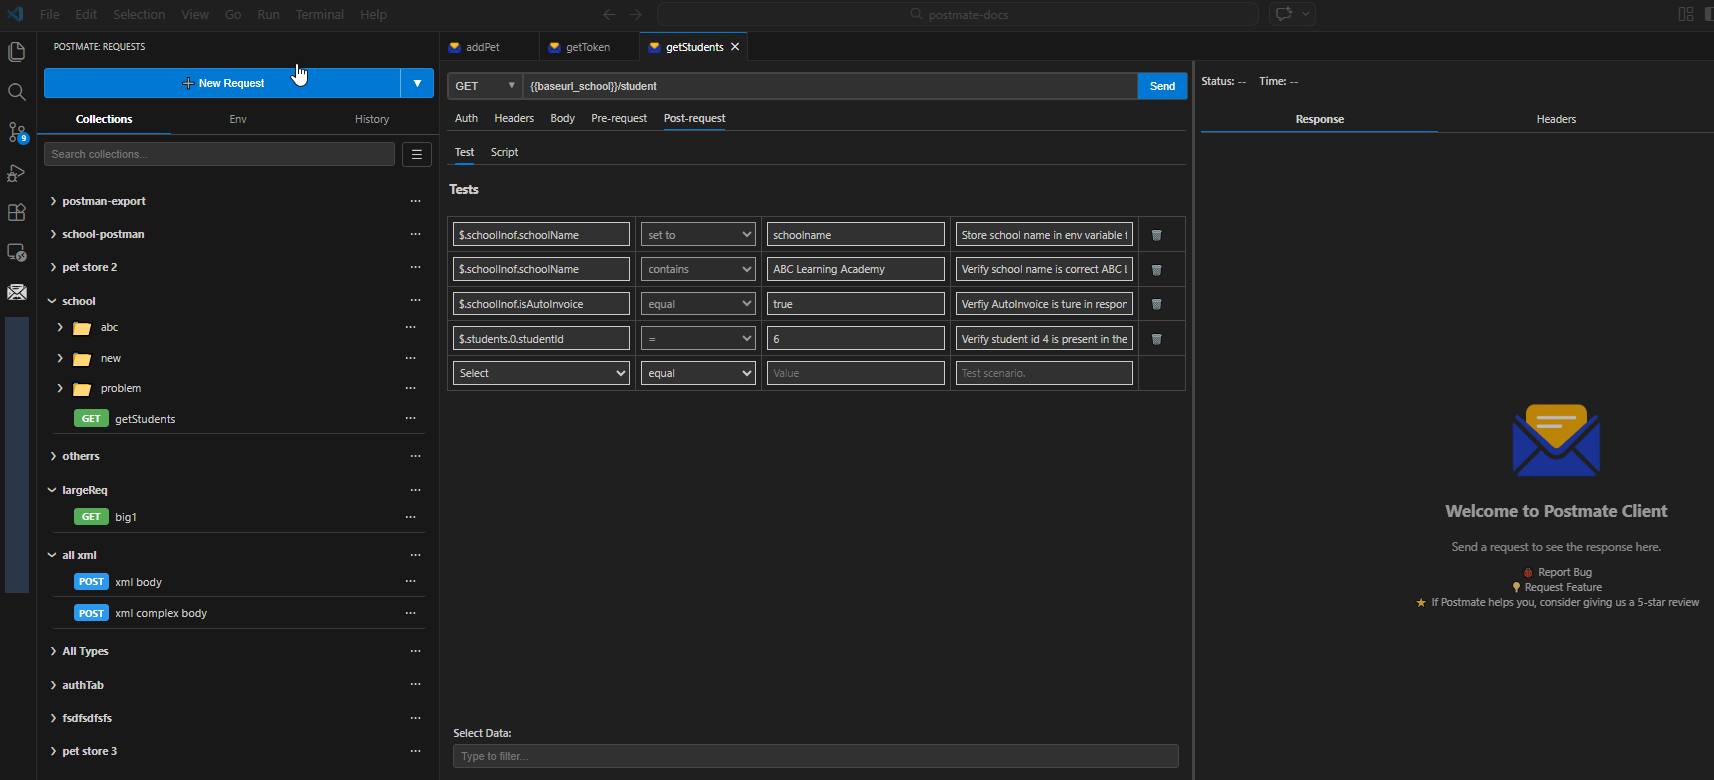Image resolution: width=1714 pixels, height=780 pixels.
Task: Click the 'Type to filter...' field
Action: (815, 756)
